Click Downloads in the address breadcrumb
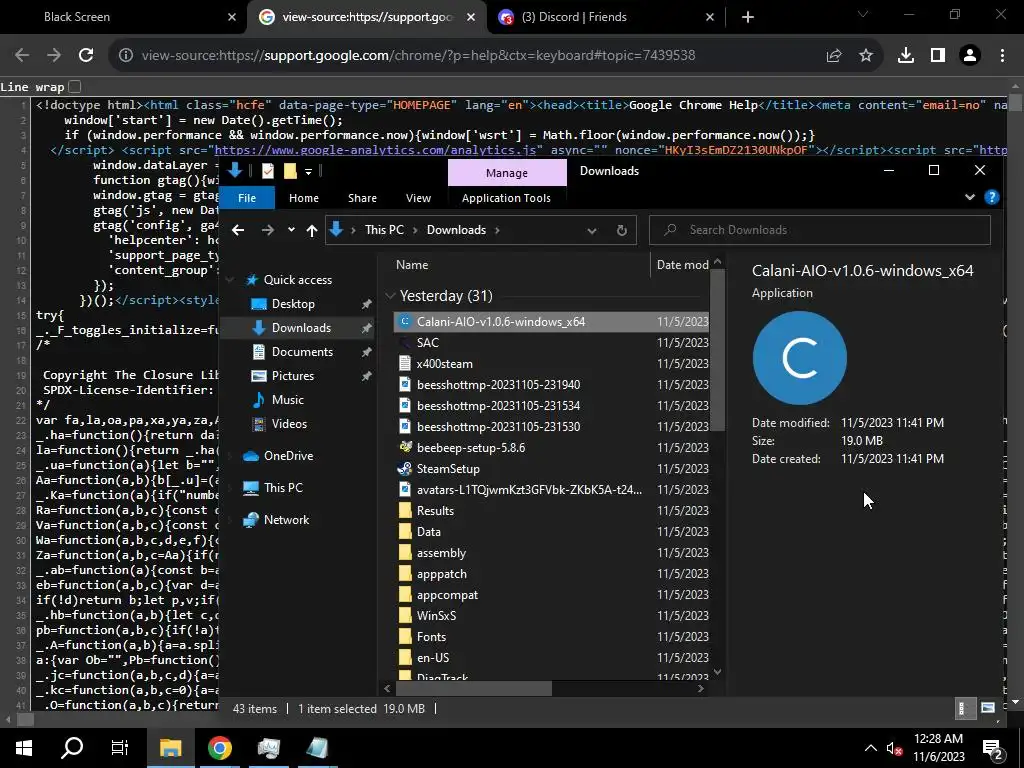This screenshot has width=1024, height=768. click(456, 230)
